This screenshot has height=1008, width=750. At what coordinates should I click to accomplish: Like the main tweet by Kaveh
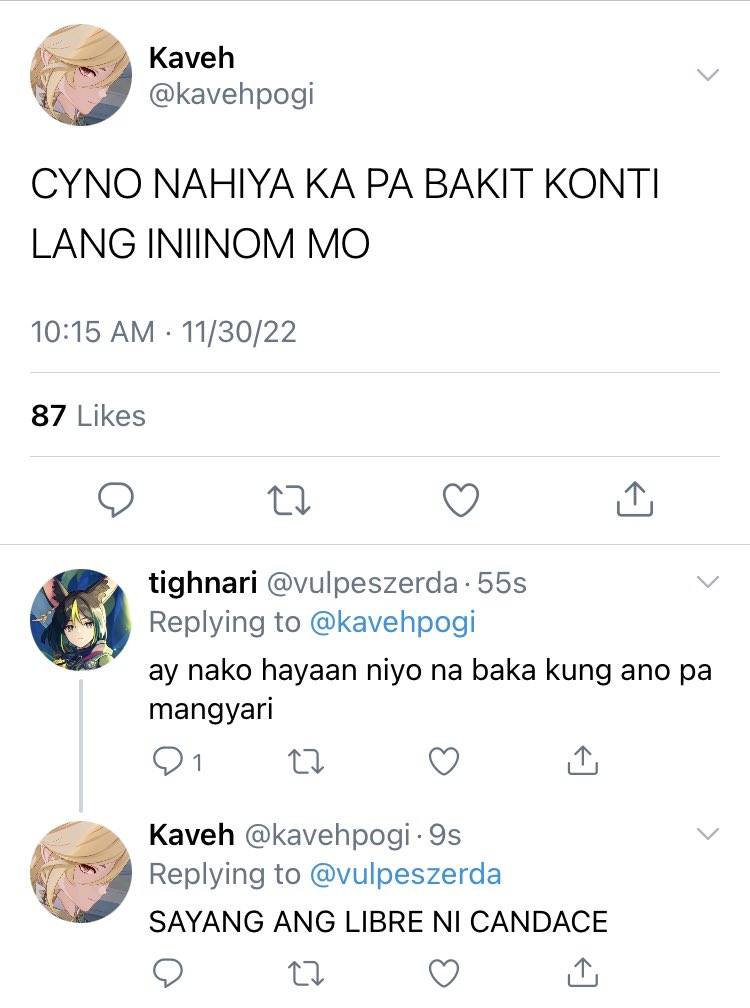(x=461, y=500)
